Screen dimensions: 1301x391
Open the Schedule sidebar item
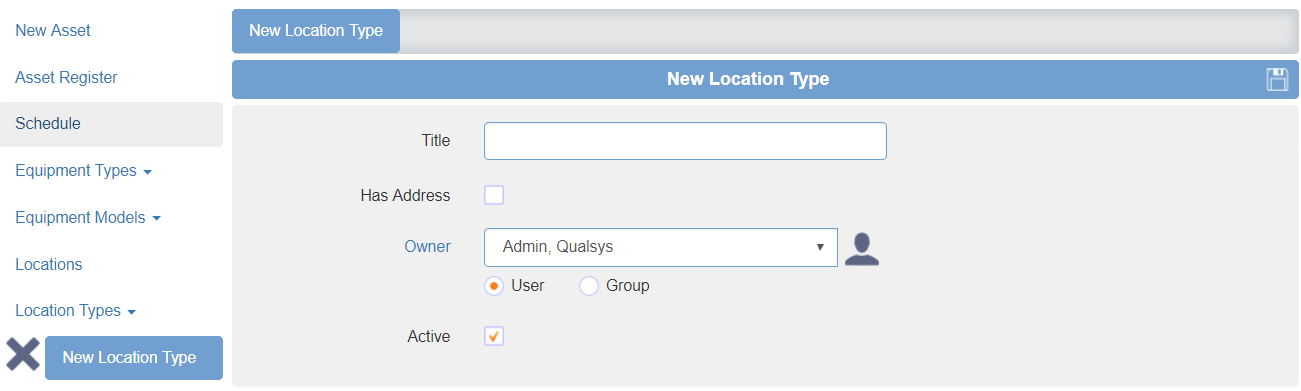click(x=111, y=124)
